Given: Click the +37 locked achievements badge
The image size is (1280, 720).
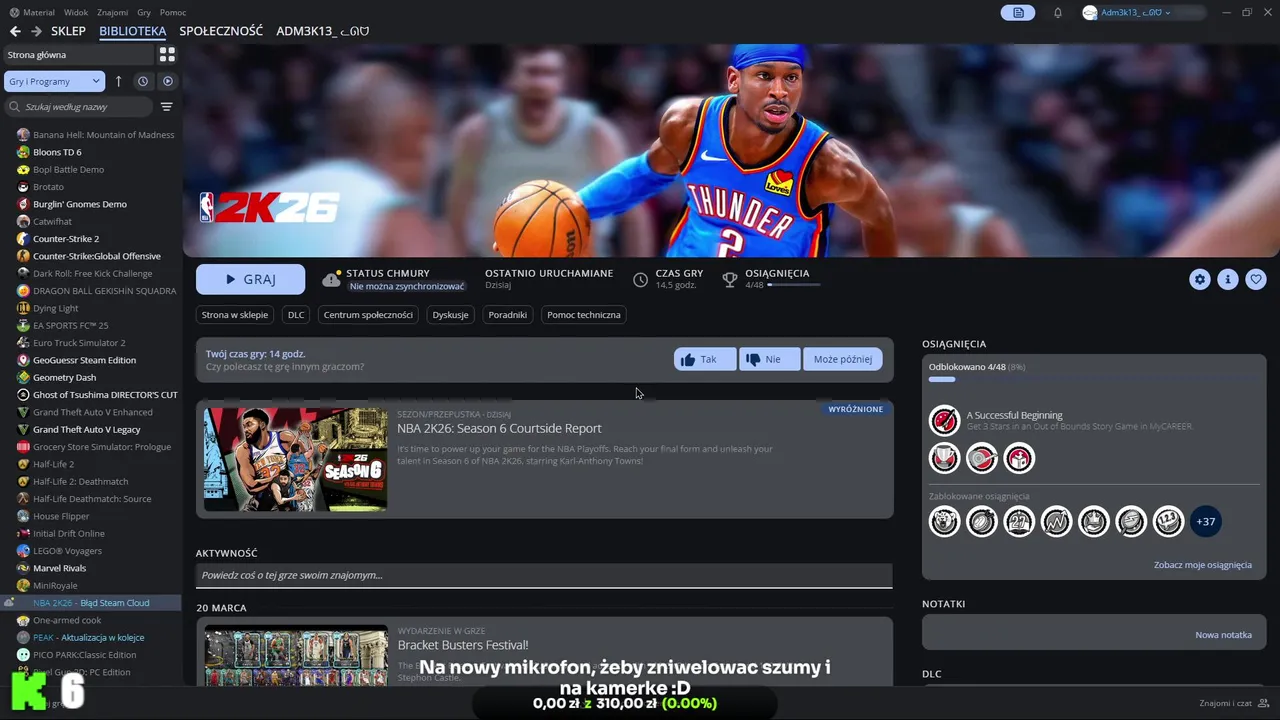Looking at the screenshot, I should coord(1206,521).
